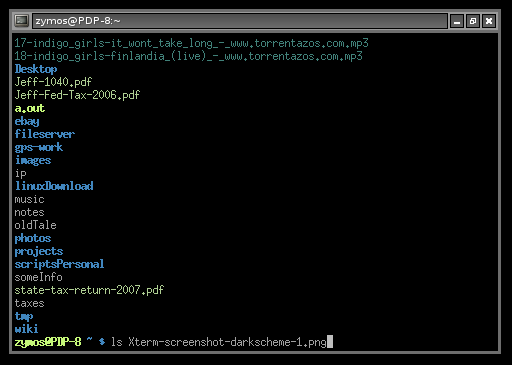The height and width of the screenshot is (365, 512).
Task: Click the projects directory entry
Action: pos(39,251)
